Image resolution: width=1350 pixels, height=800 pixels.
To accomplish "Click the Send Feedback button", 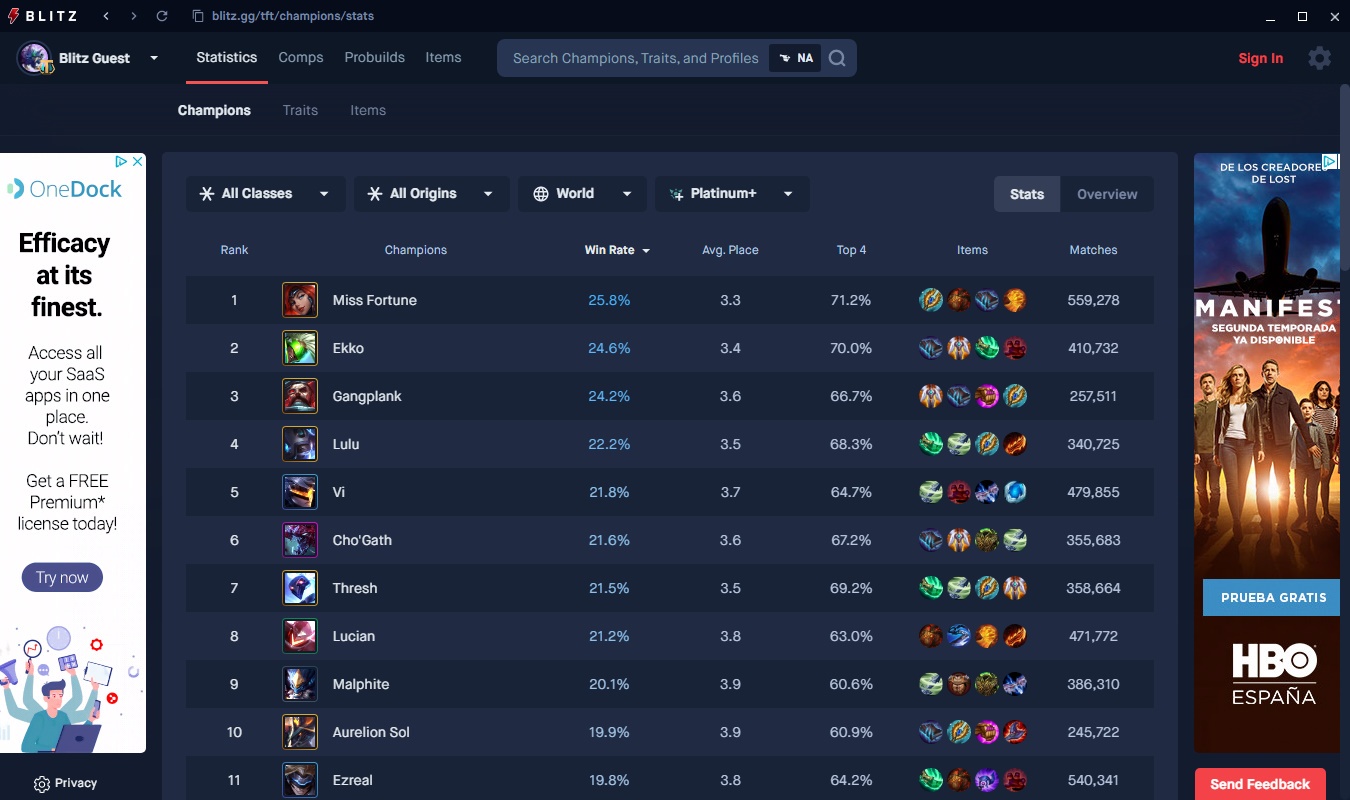I will point(1260,784).
